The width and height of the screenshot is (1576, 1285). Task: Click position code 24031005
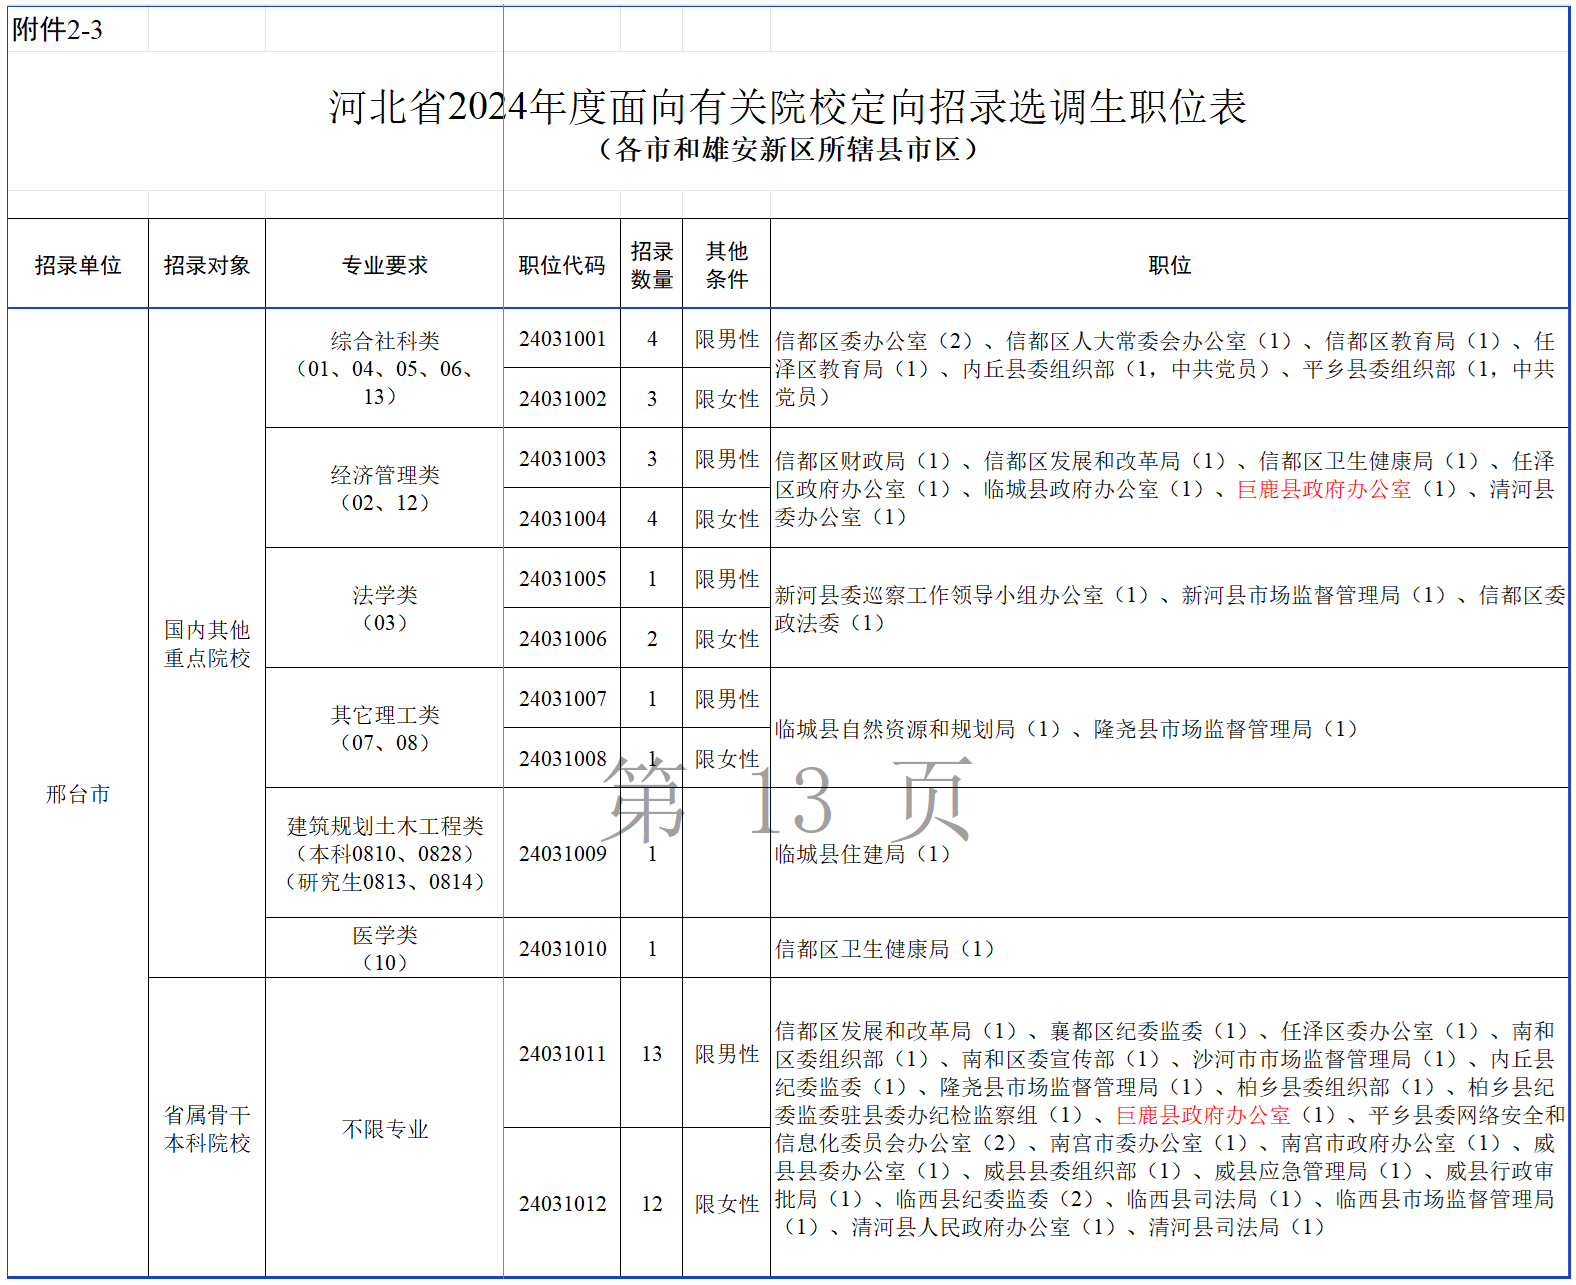tap(562, 579)
